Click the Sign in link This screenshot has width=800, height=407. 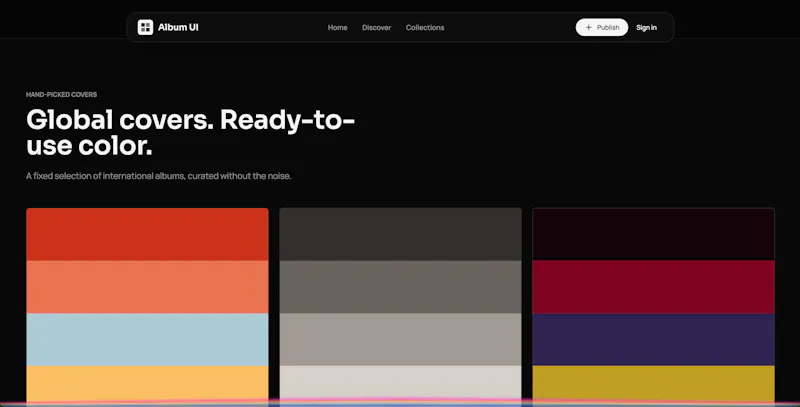click(x=646, y=28)
